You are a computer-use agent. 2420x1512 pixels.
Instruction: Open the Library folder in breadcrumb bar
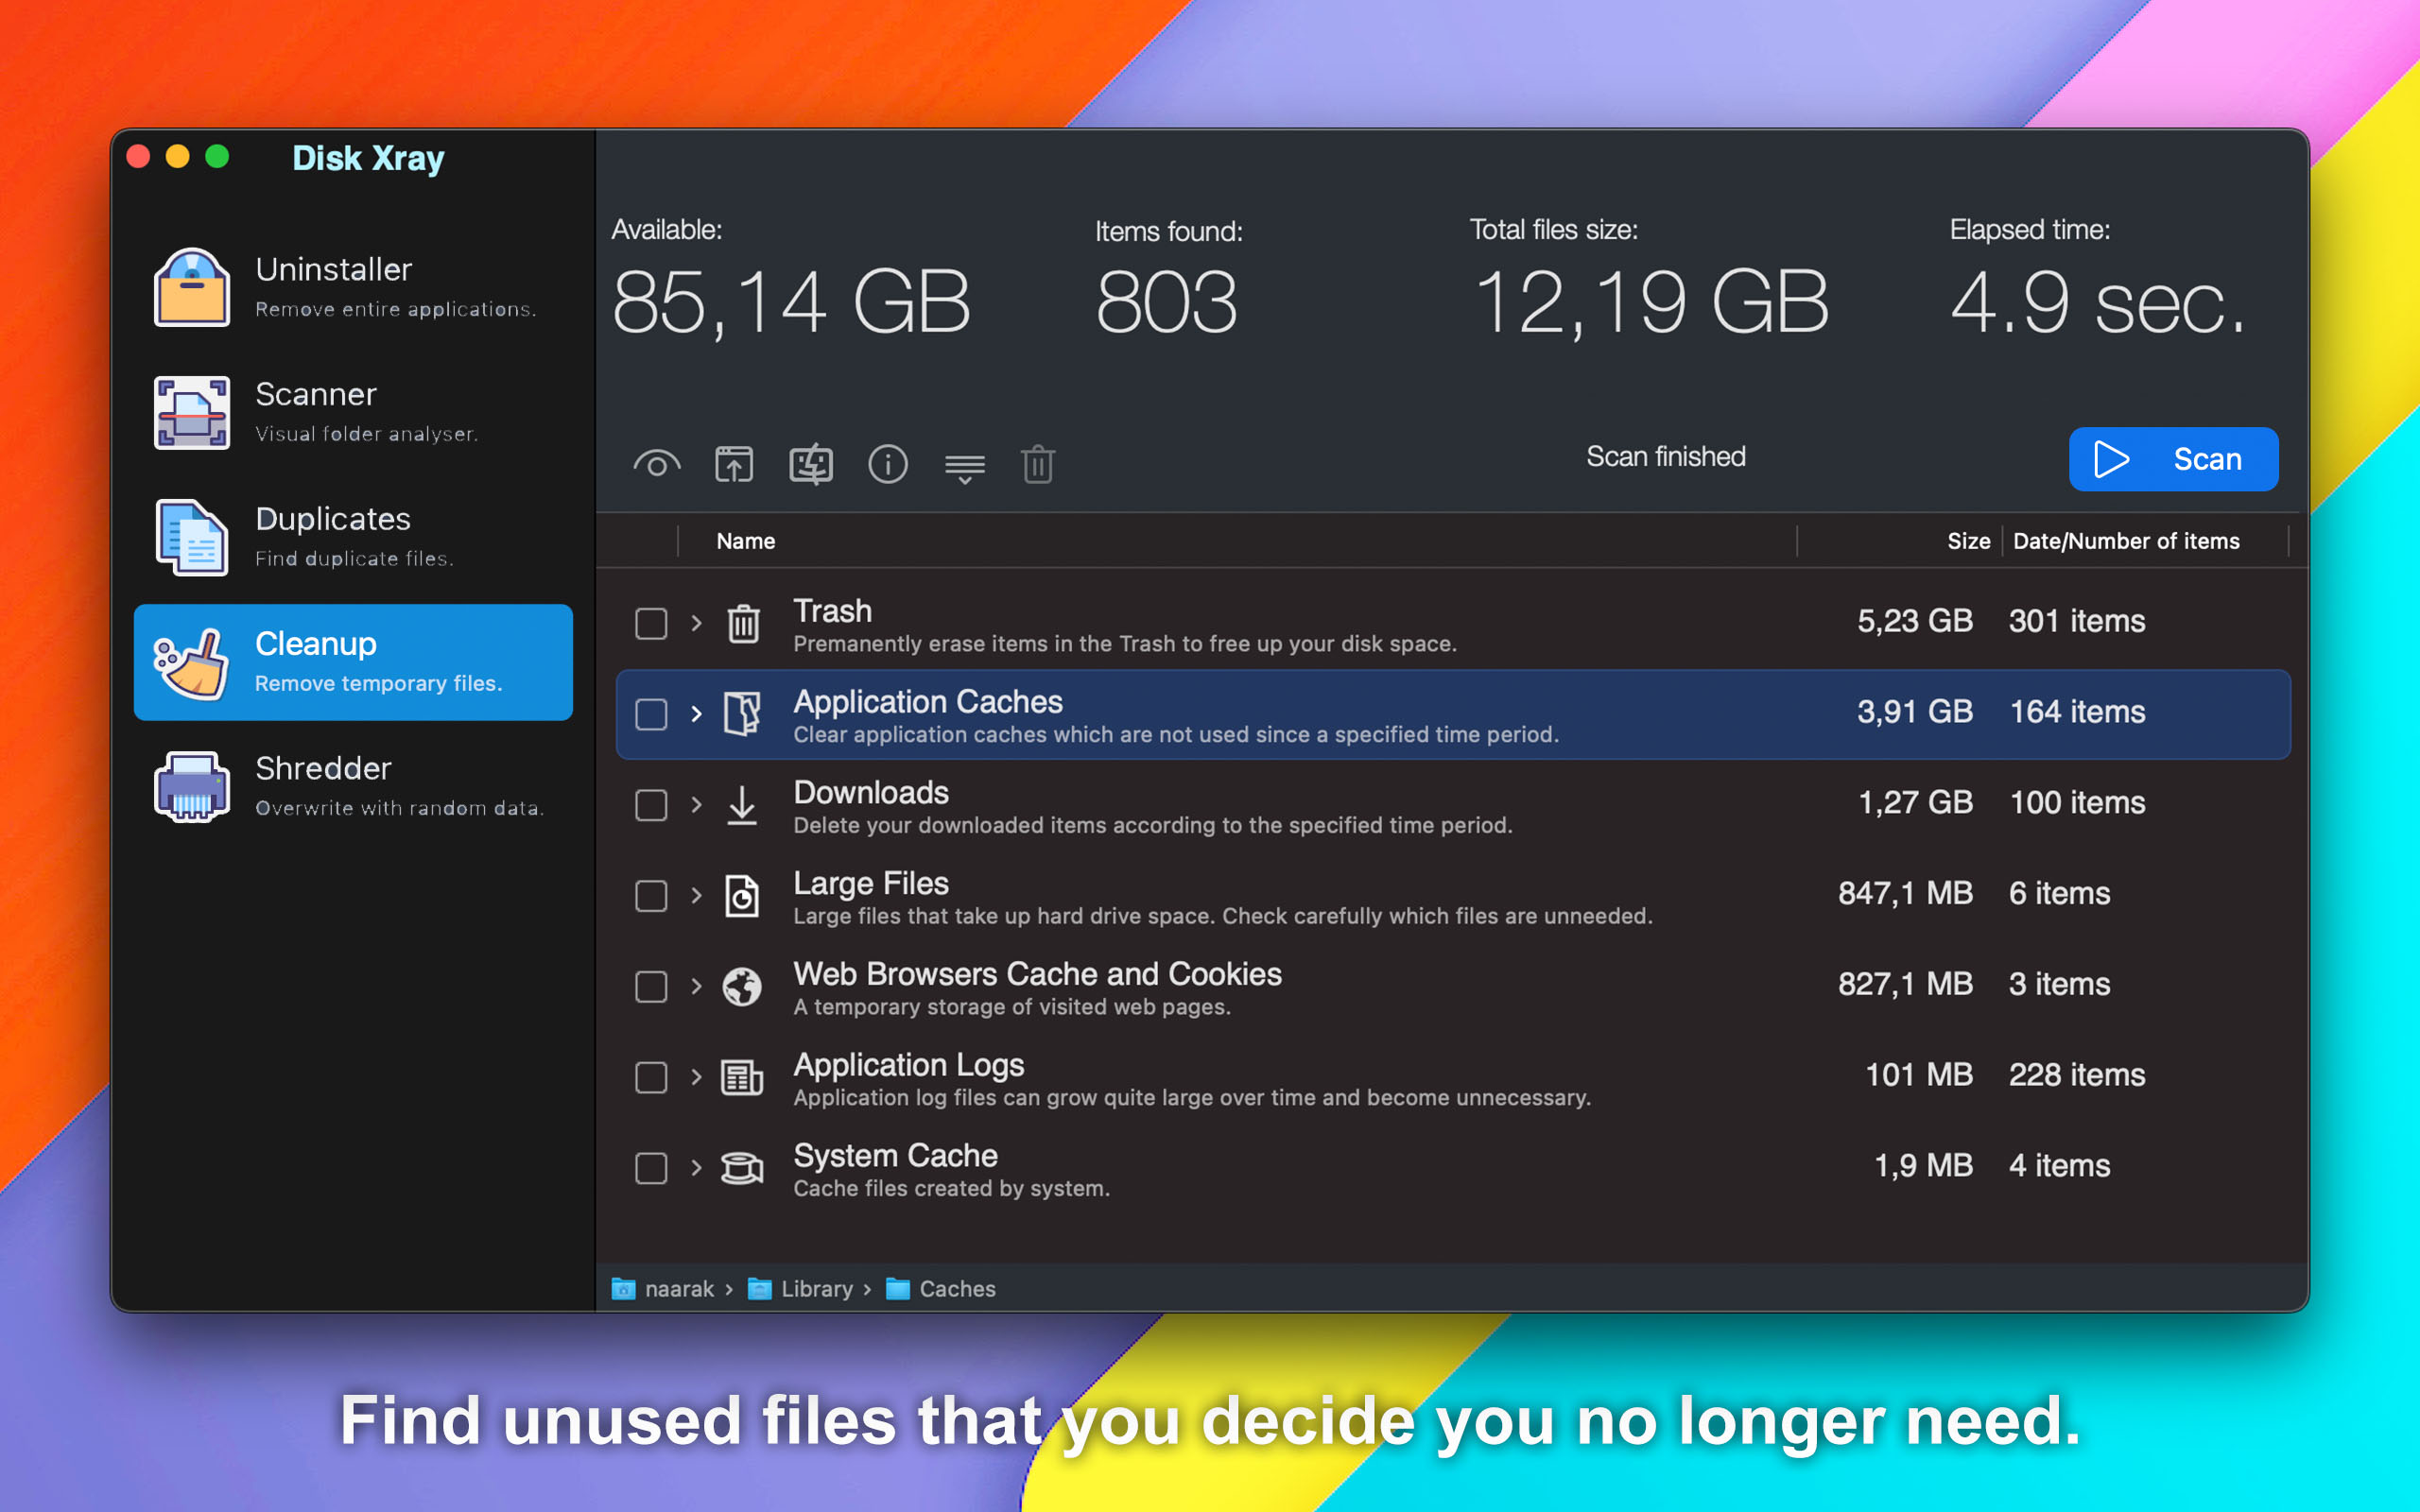(x=816, y=1289)
